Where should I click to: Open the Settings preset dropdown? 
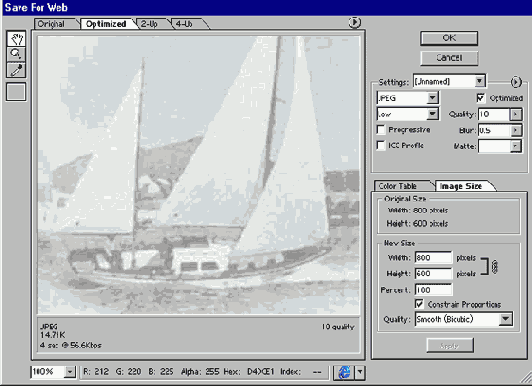(x=449, y=81)
